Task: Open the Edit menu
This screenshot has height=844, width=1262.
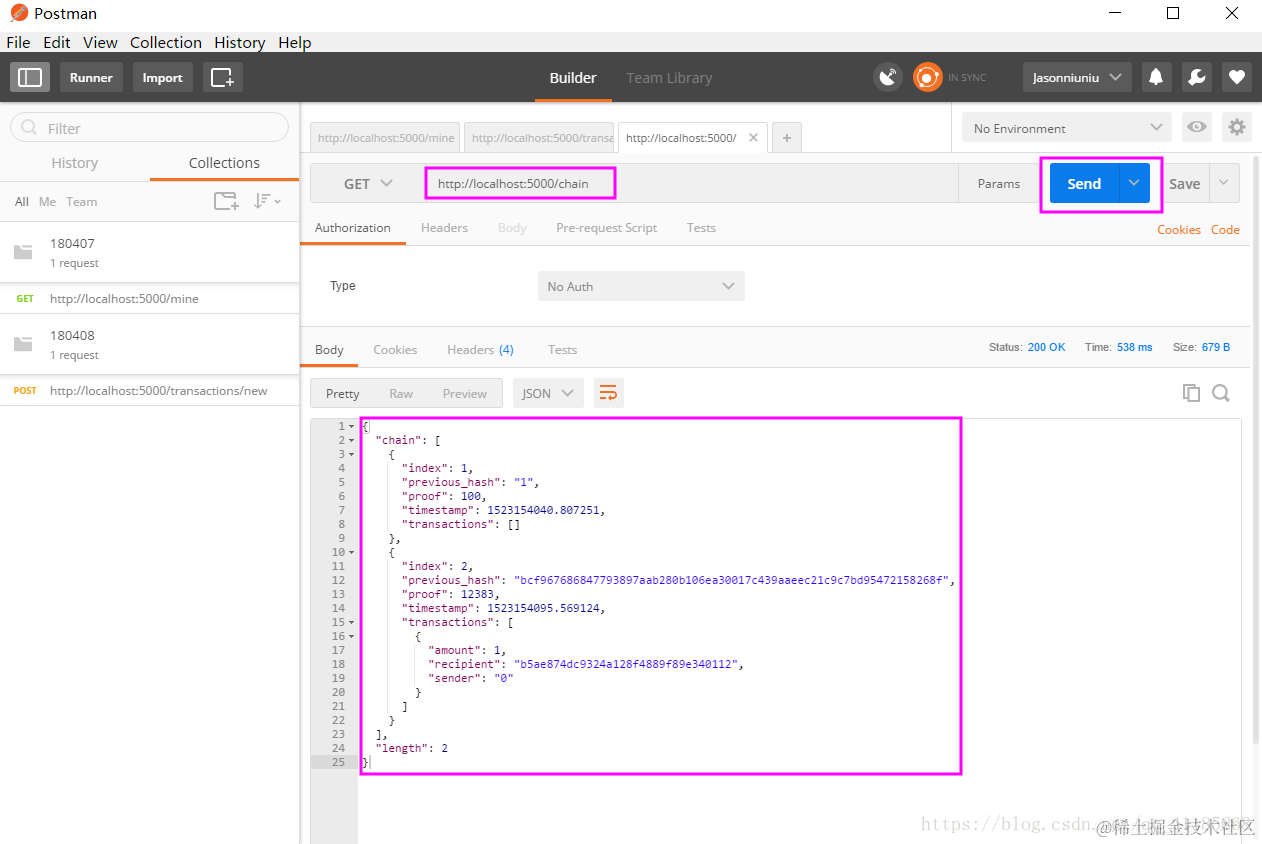Action: tap(57, 42)
